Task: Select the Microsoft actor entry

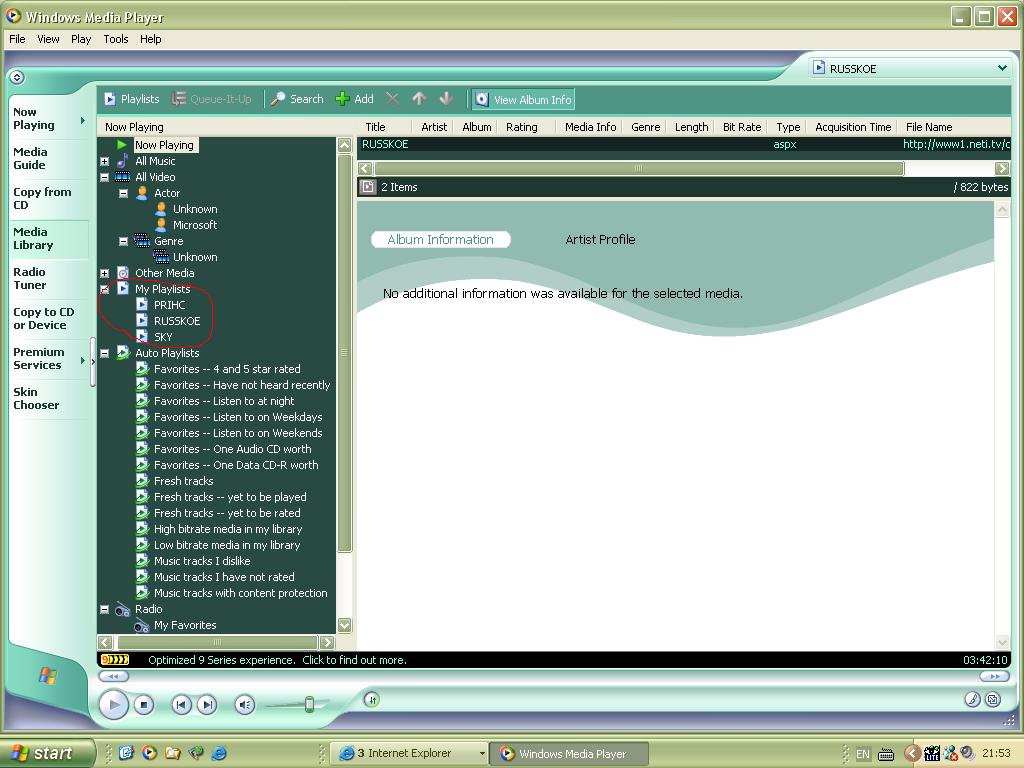Action: (x=195, y=225)
